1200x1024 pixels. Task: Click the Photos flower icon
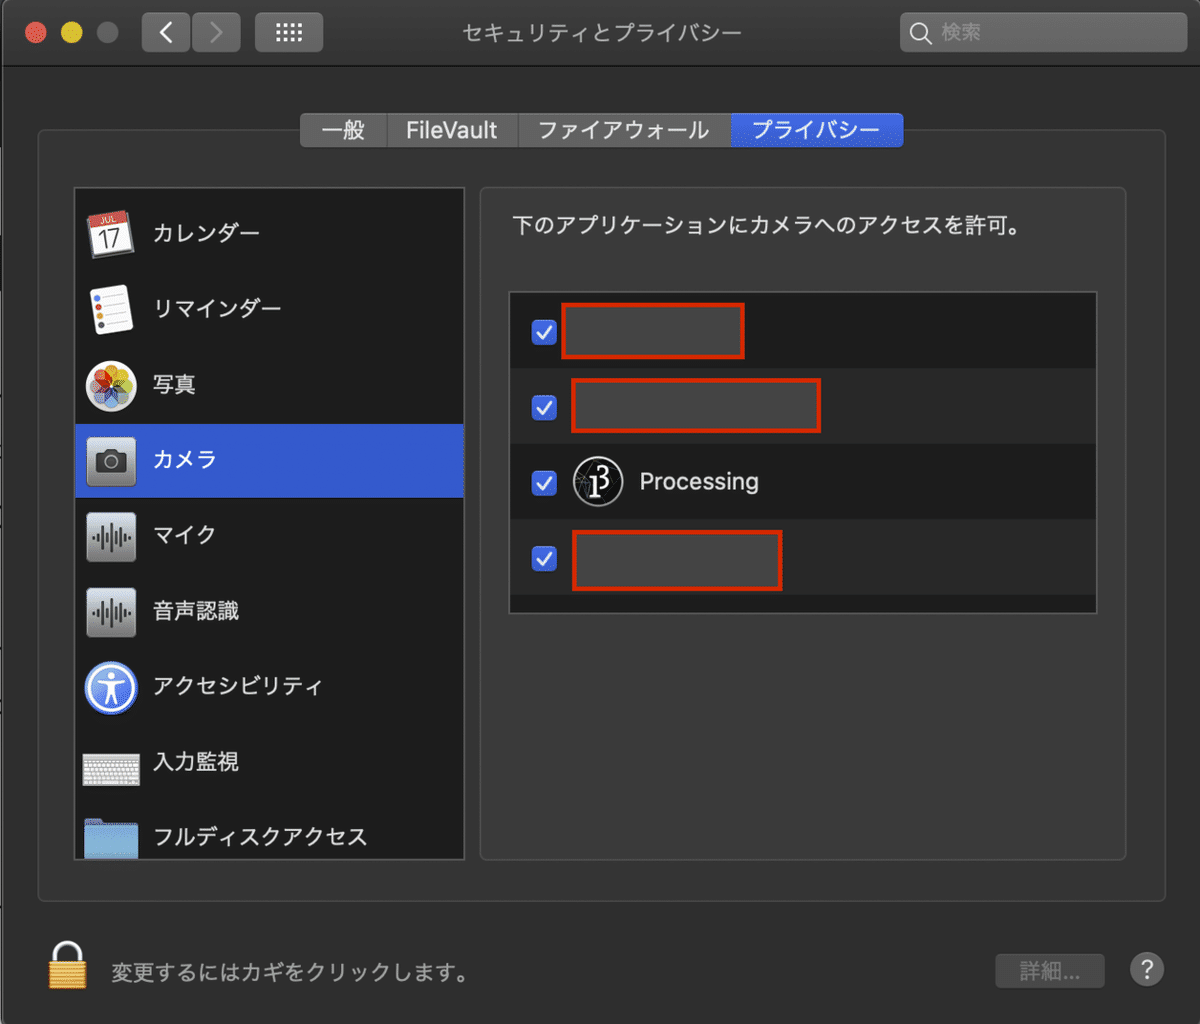[110, 385]
